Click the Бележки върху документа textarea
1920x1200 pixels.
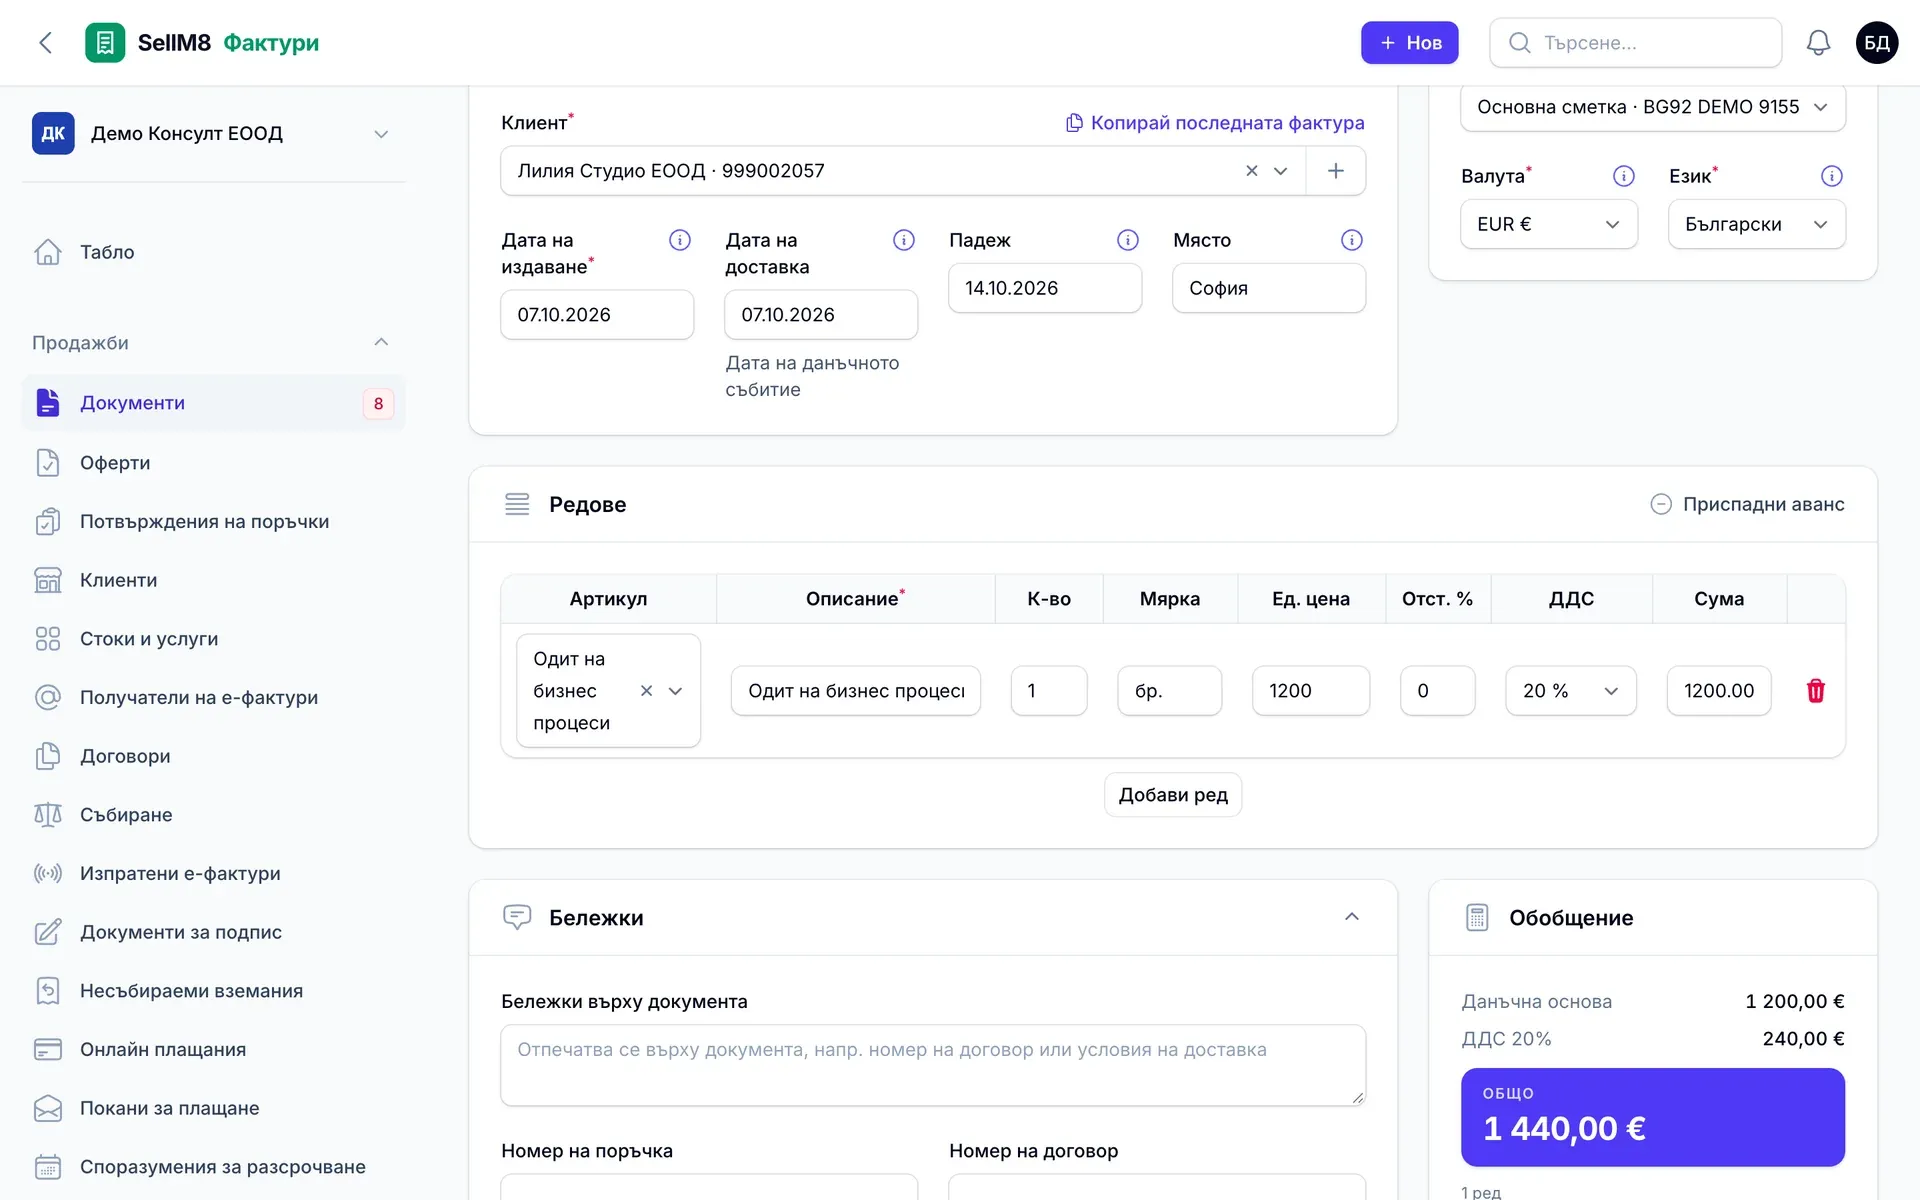933,1065
